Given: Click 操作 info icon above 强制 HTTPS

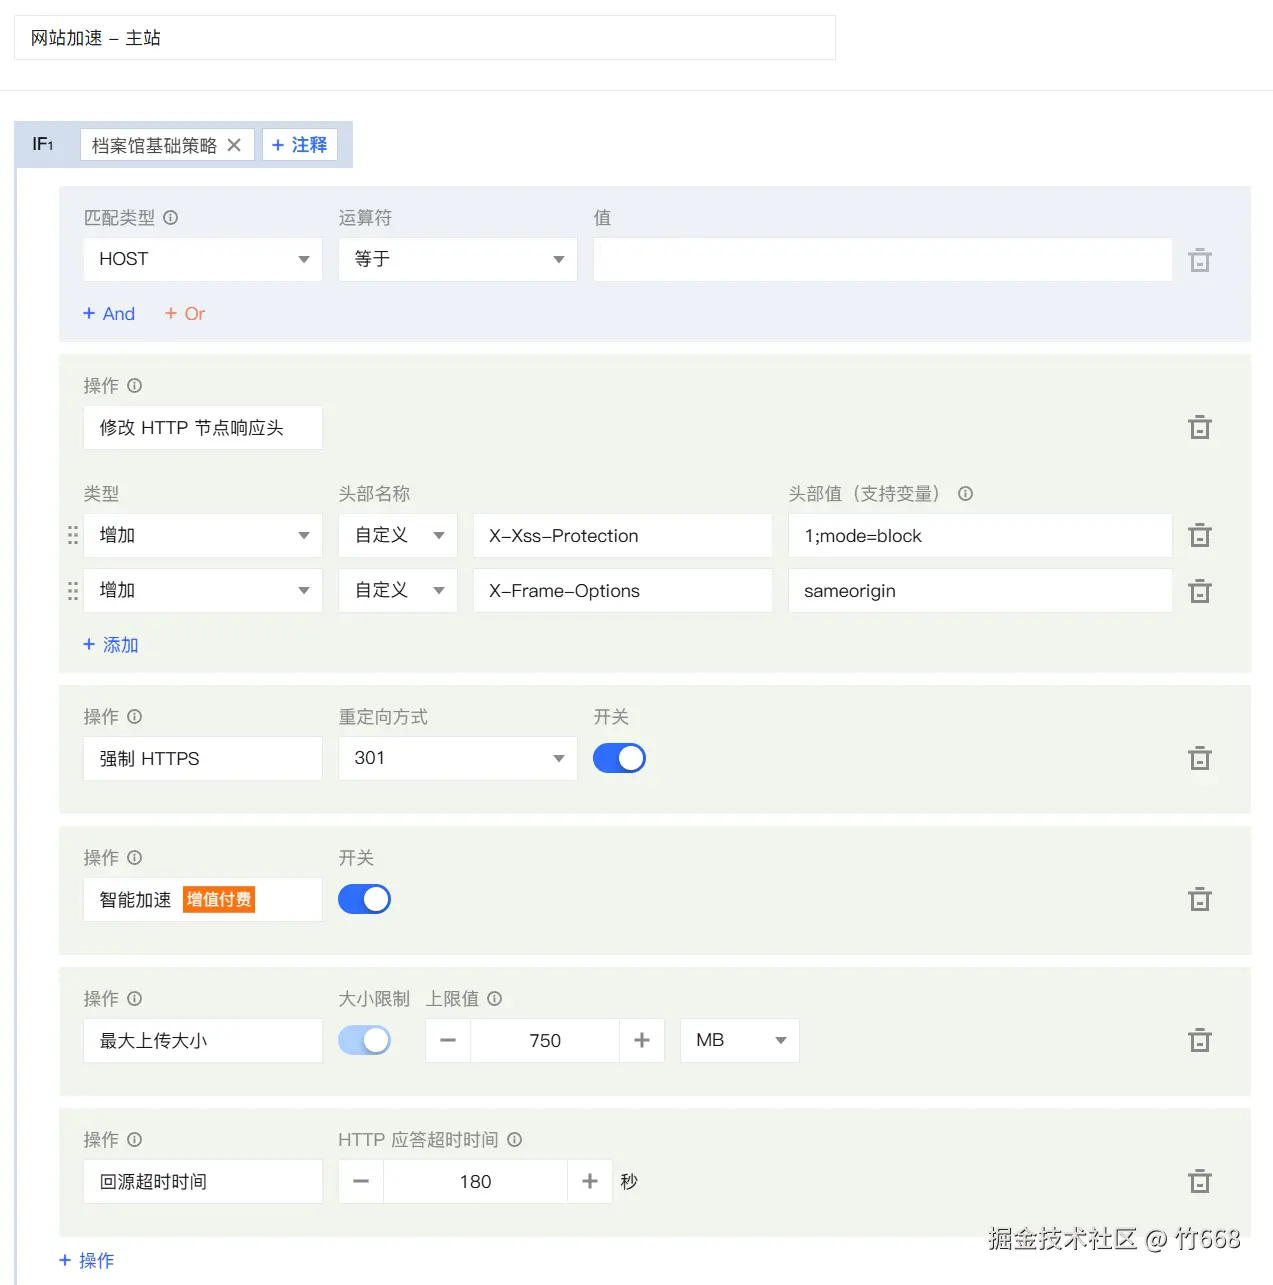Looking at the screenshot, I should [x=135, y=716].
